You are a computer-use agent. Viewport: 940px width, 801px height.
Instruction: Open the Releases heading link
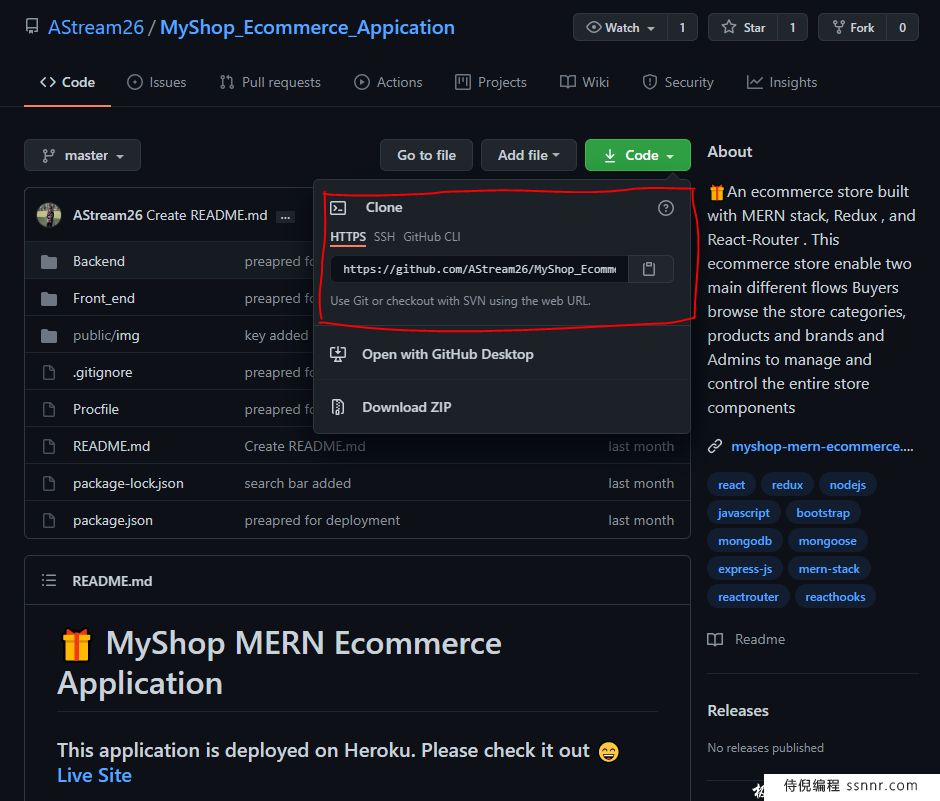click(x=738, y=710)
